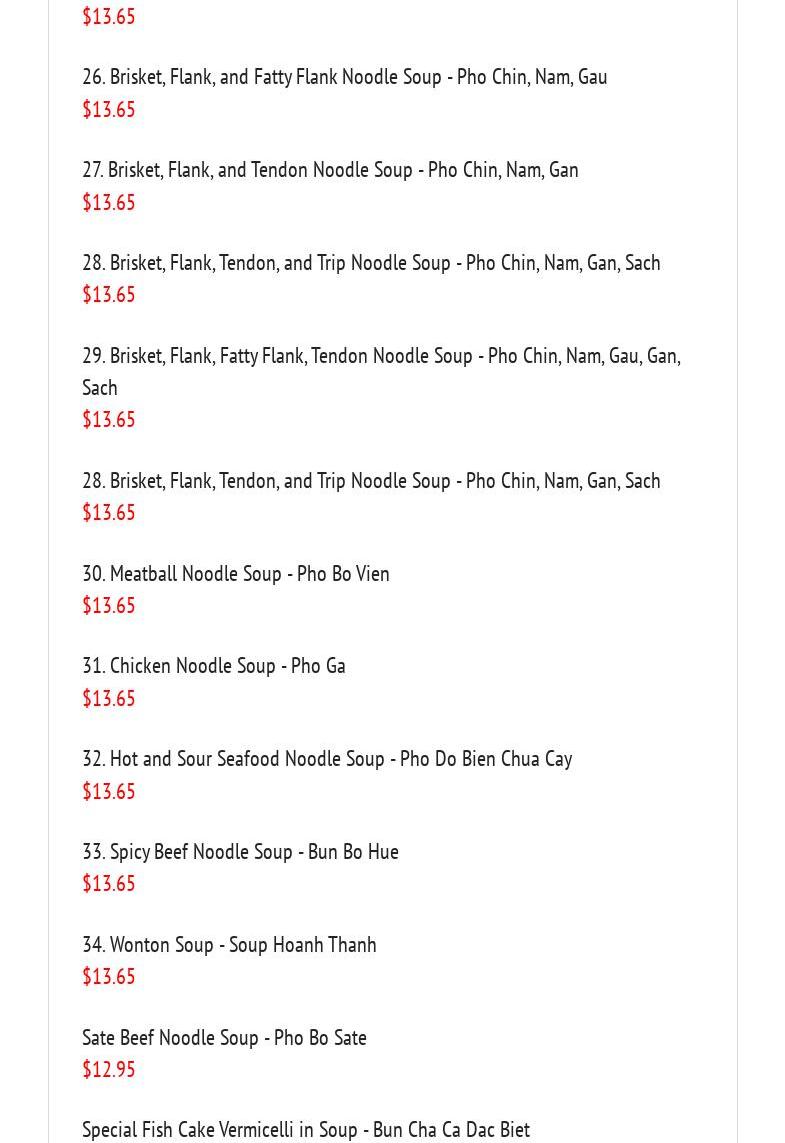Select 34. Wonton Soup - Soup Hoanh Thanh
The height and width of the screenshot is (1143, 785).
[230, 945]
